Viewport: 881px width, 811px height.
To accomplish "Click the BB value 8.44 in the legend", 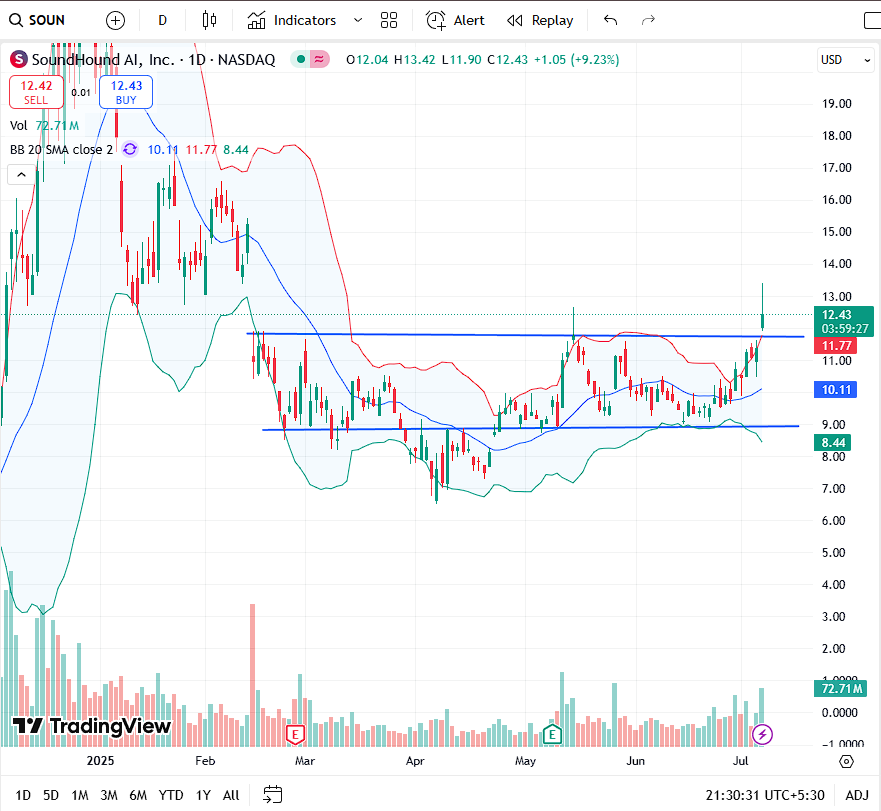I will coord(235,149).
